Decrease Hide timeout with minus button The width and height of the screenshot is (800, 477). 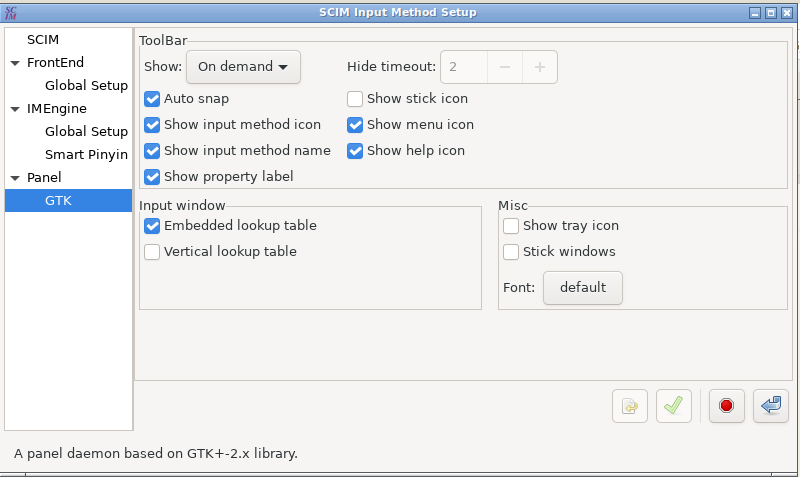[505, 67]
